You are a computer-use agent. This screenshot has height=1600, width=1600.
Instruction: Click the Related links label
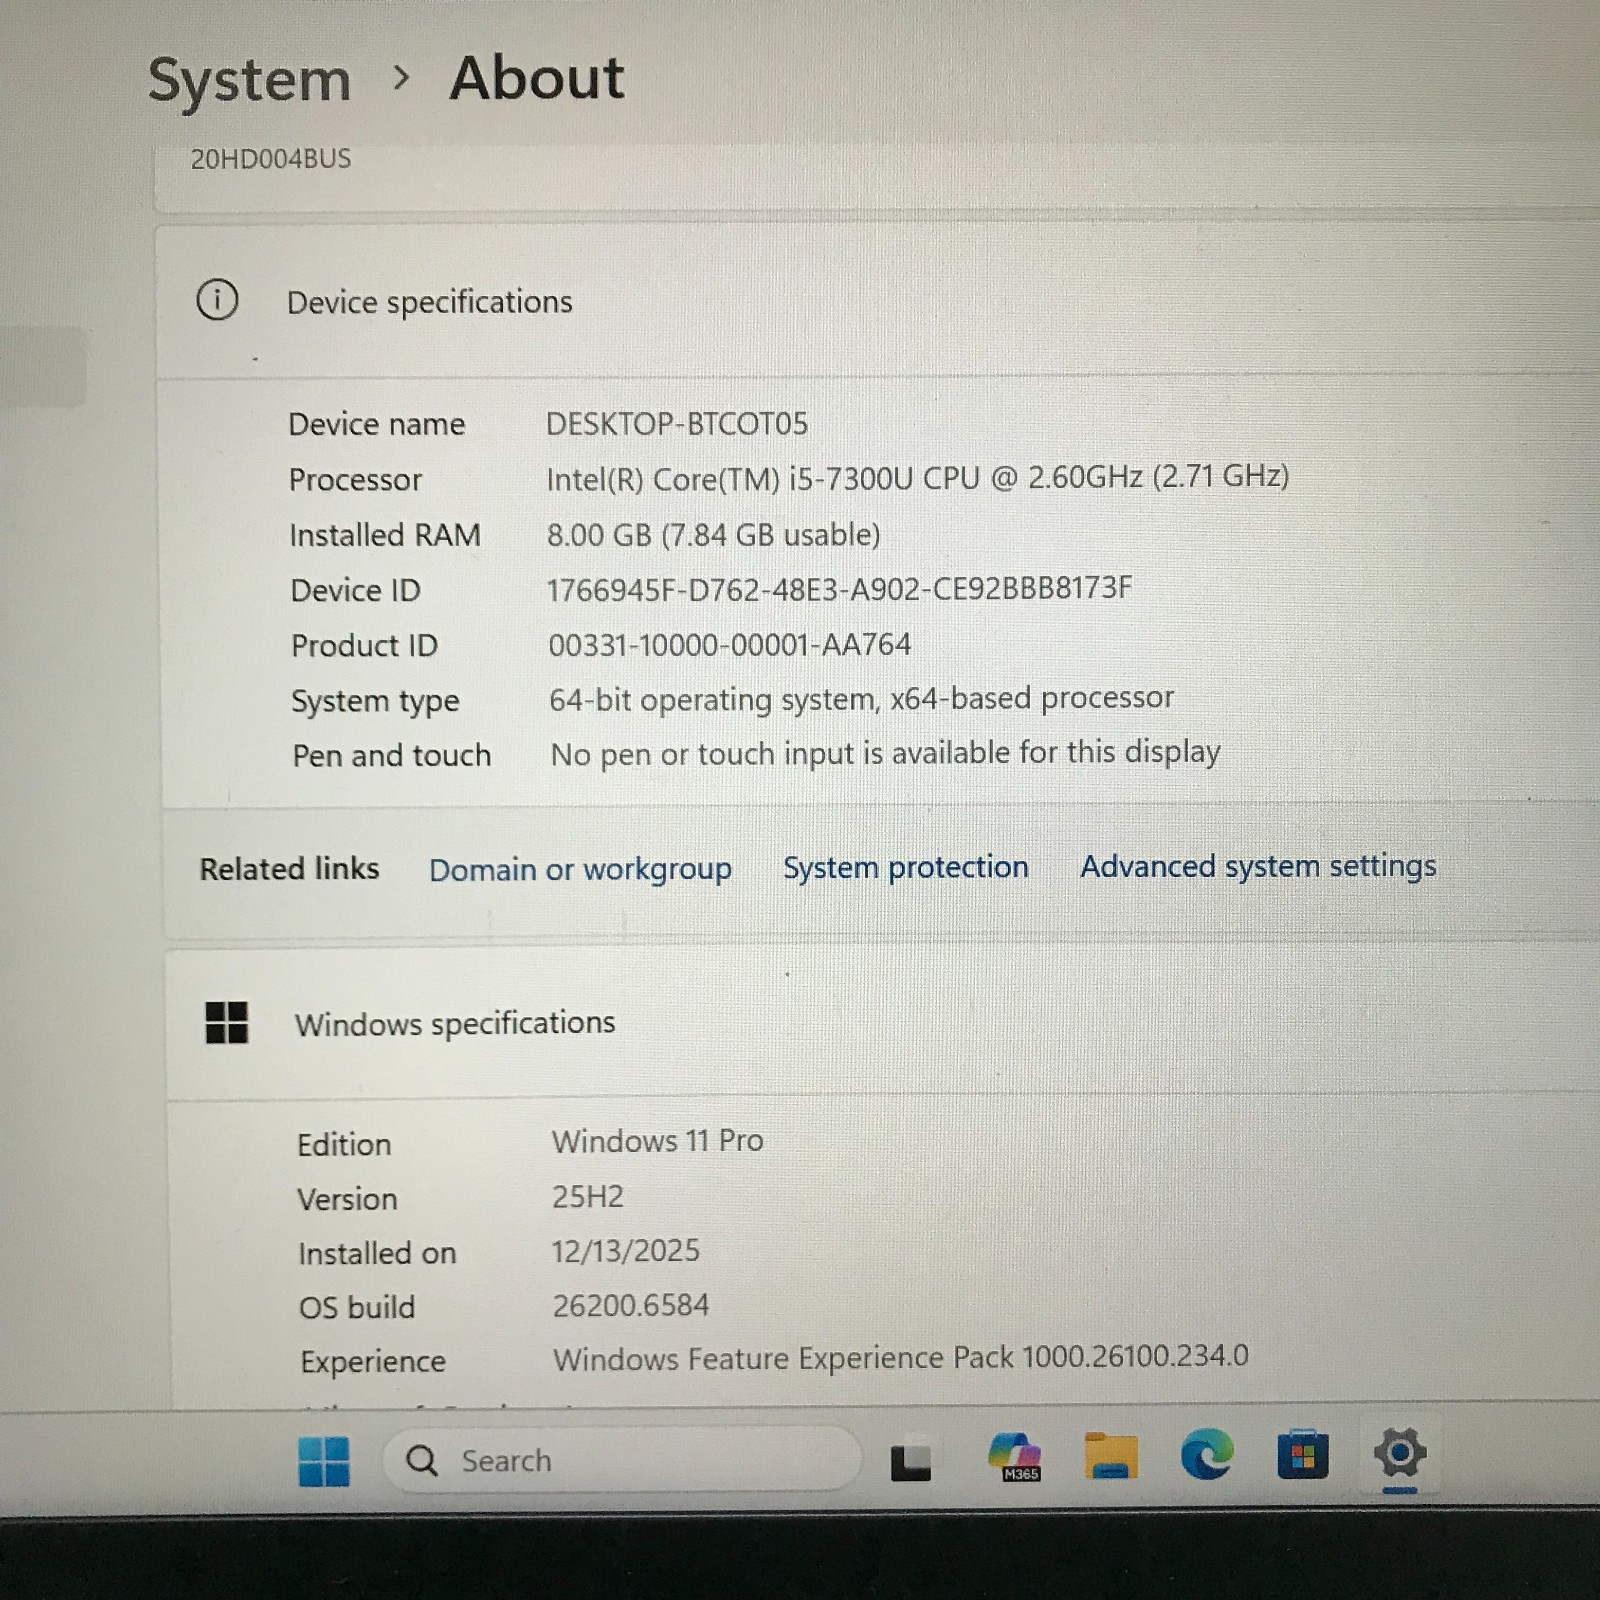(x=289, y=869)
